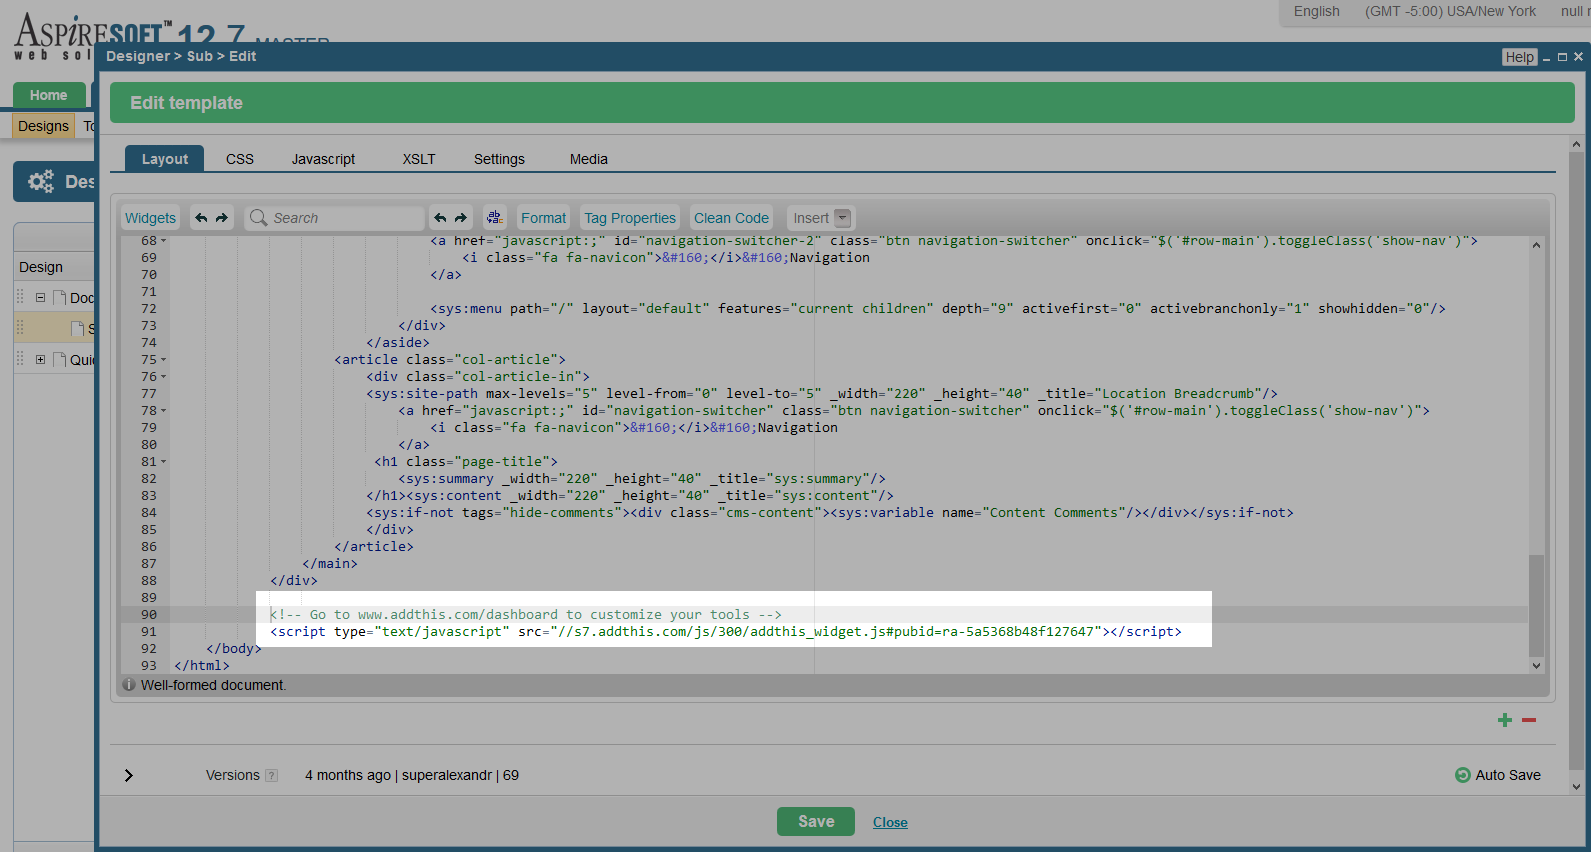
Task: Click the Home tab in background window
Action: click(48, 95)
